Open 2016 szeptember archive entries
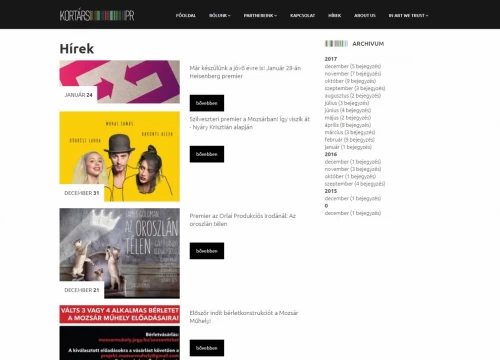 (x=355, y=184)
